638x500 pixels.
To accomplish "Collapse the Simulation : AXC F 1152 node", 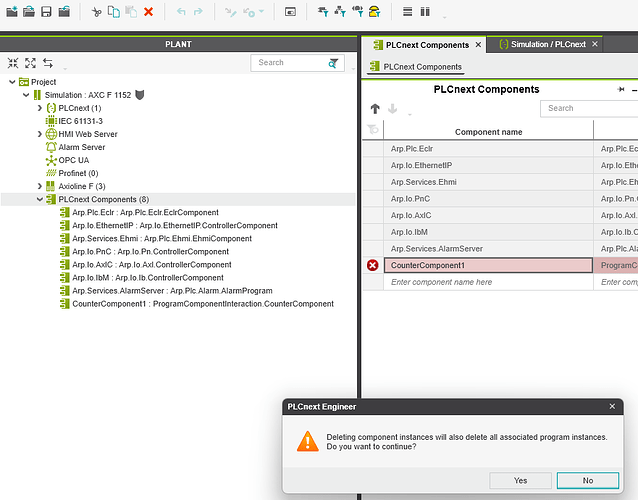I will pyautogui.click(x=26, y=95).
